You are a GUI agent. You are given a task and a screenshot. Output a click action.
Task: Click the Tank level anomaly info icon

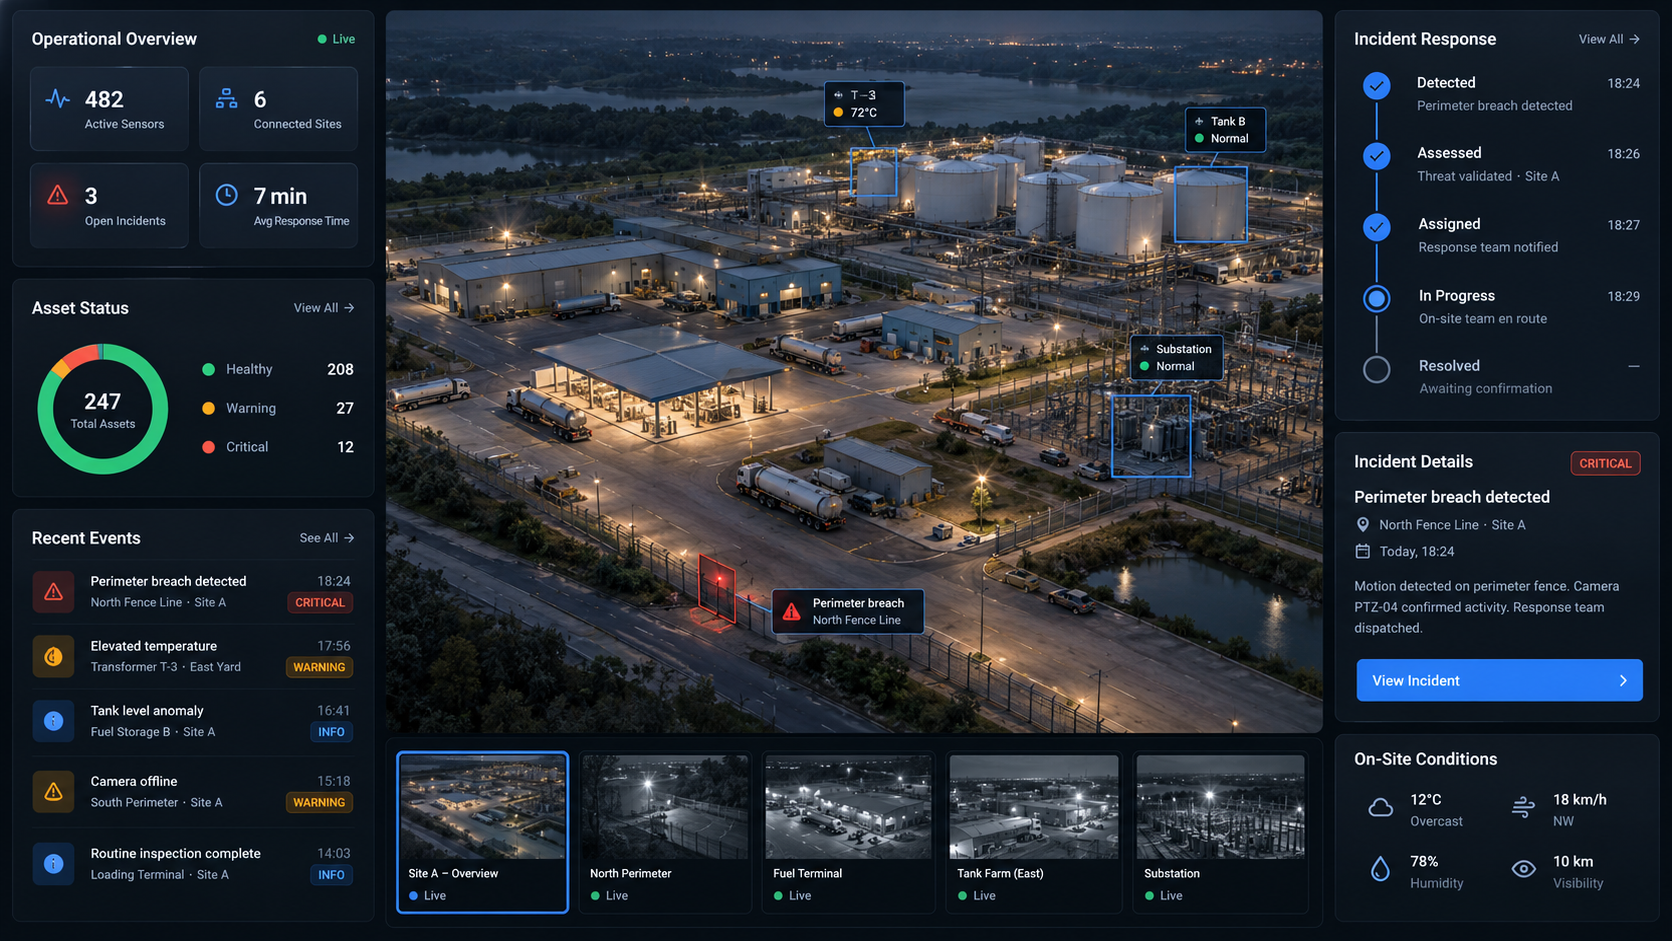pos(54,721)
